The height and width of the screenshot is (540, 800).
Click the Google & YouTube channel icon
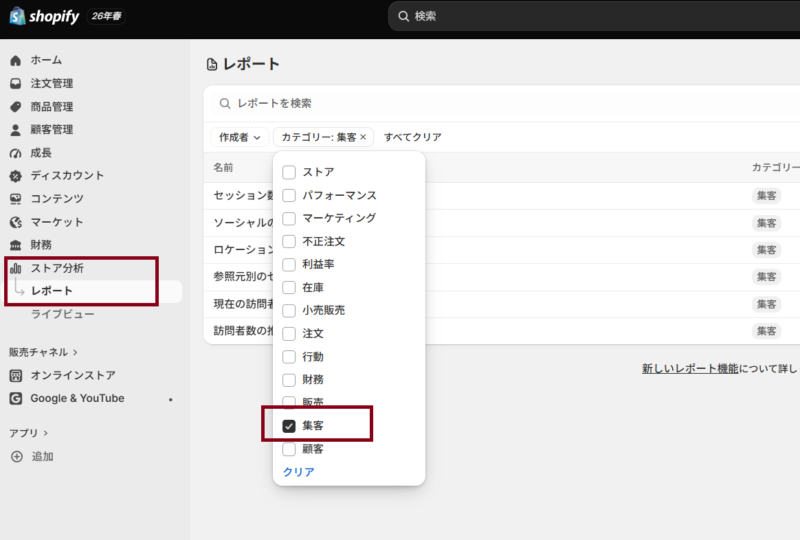(16, 399)
